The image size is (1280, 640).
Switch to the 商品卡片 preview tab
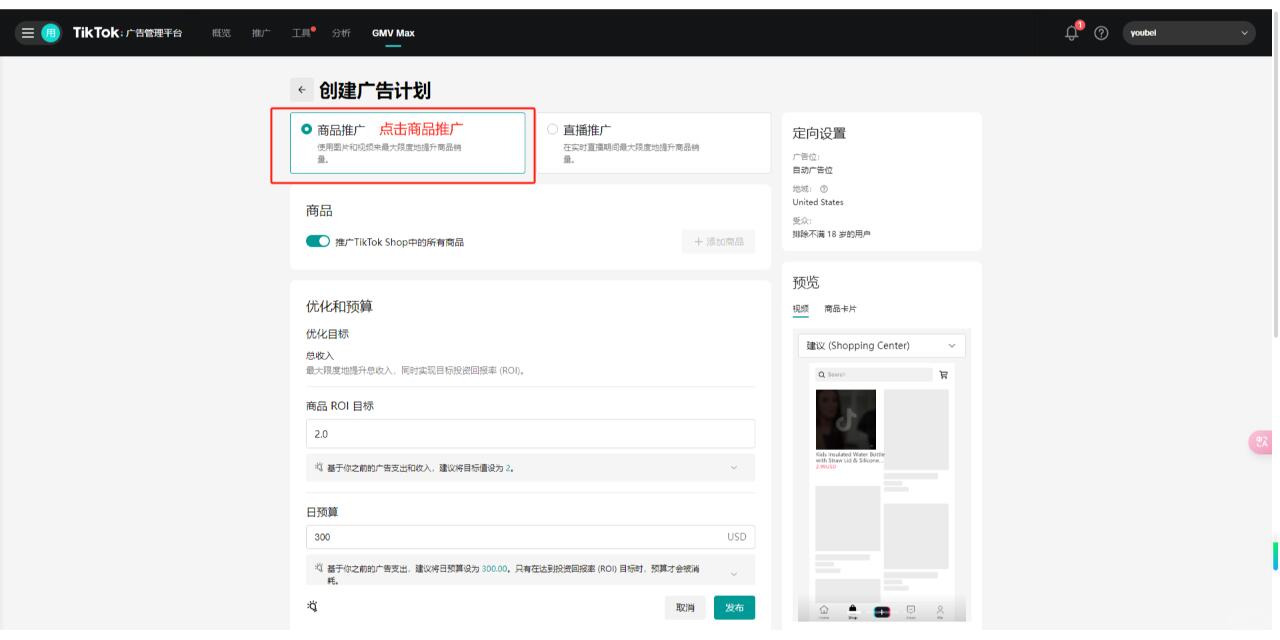pos(840,309)
